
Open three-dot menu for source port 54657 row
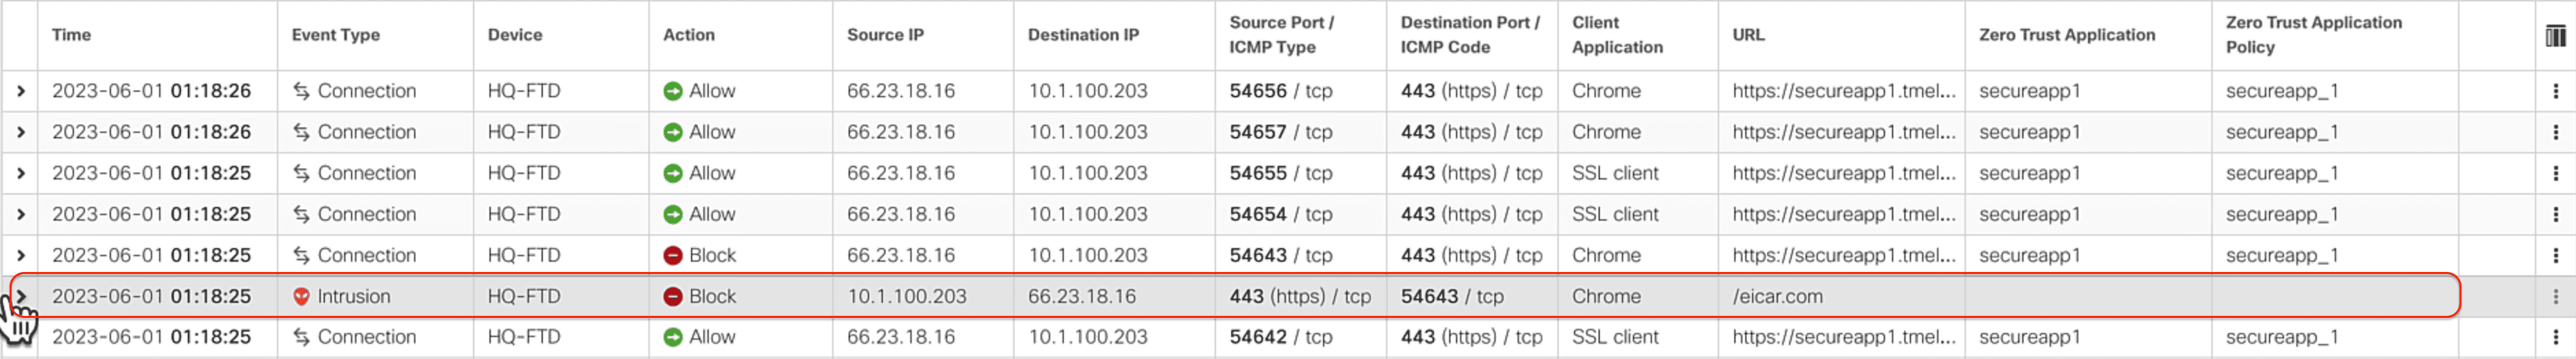[x=2555, y=132]
